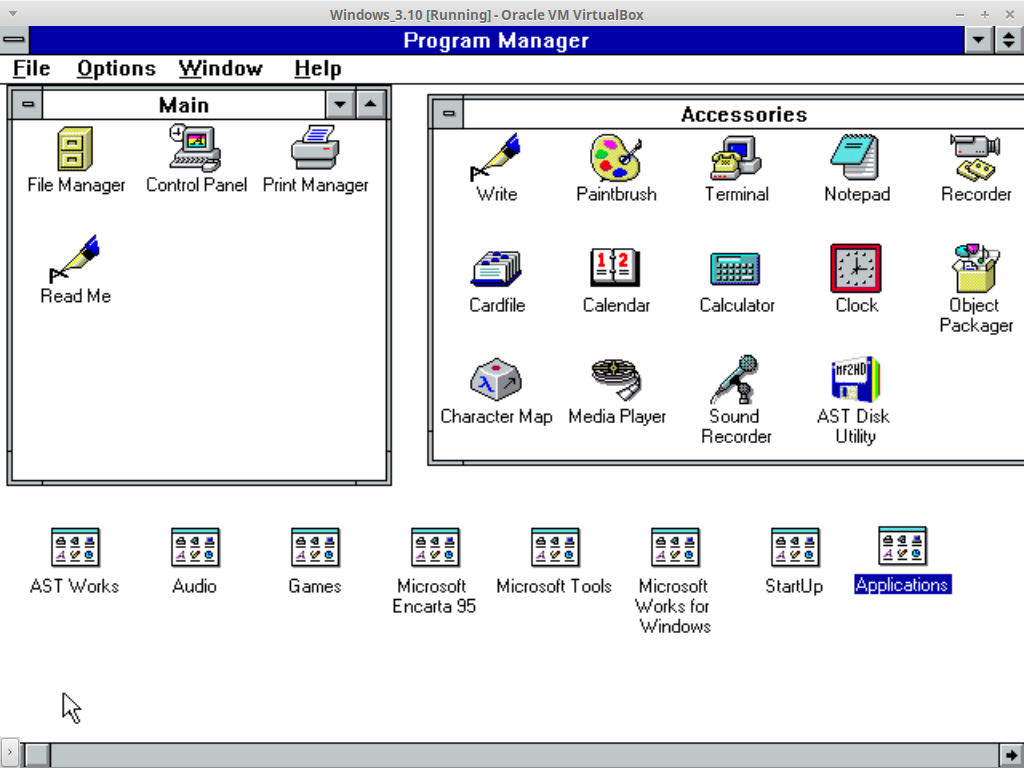Viewport: 1024px width, 768px height.
Task: Click the horizontal scrollbar right arrow
Action: point(1012,754)
